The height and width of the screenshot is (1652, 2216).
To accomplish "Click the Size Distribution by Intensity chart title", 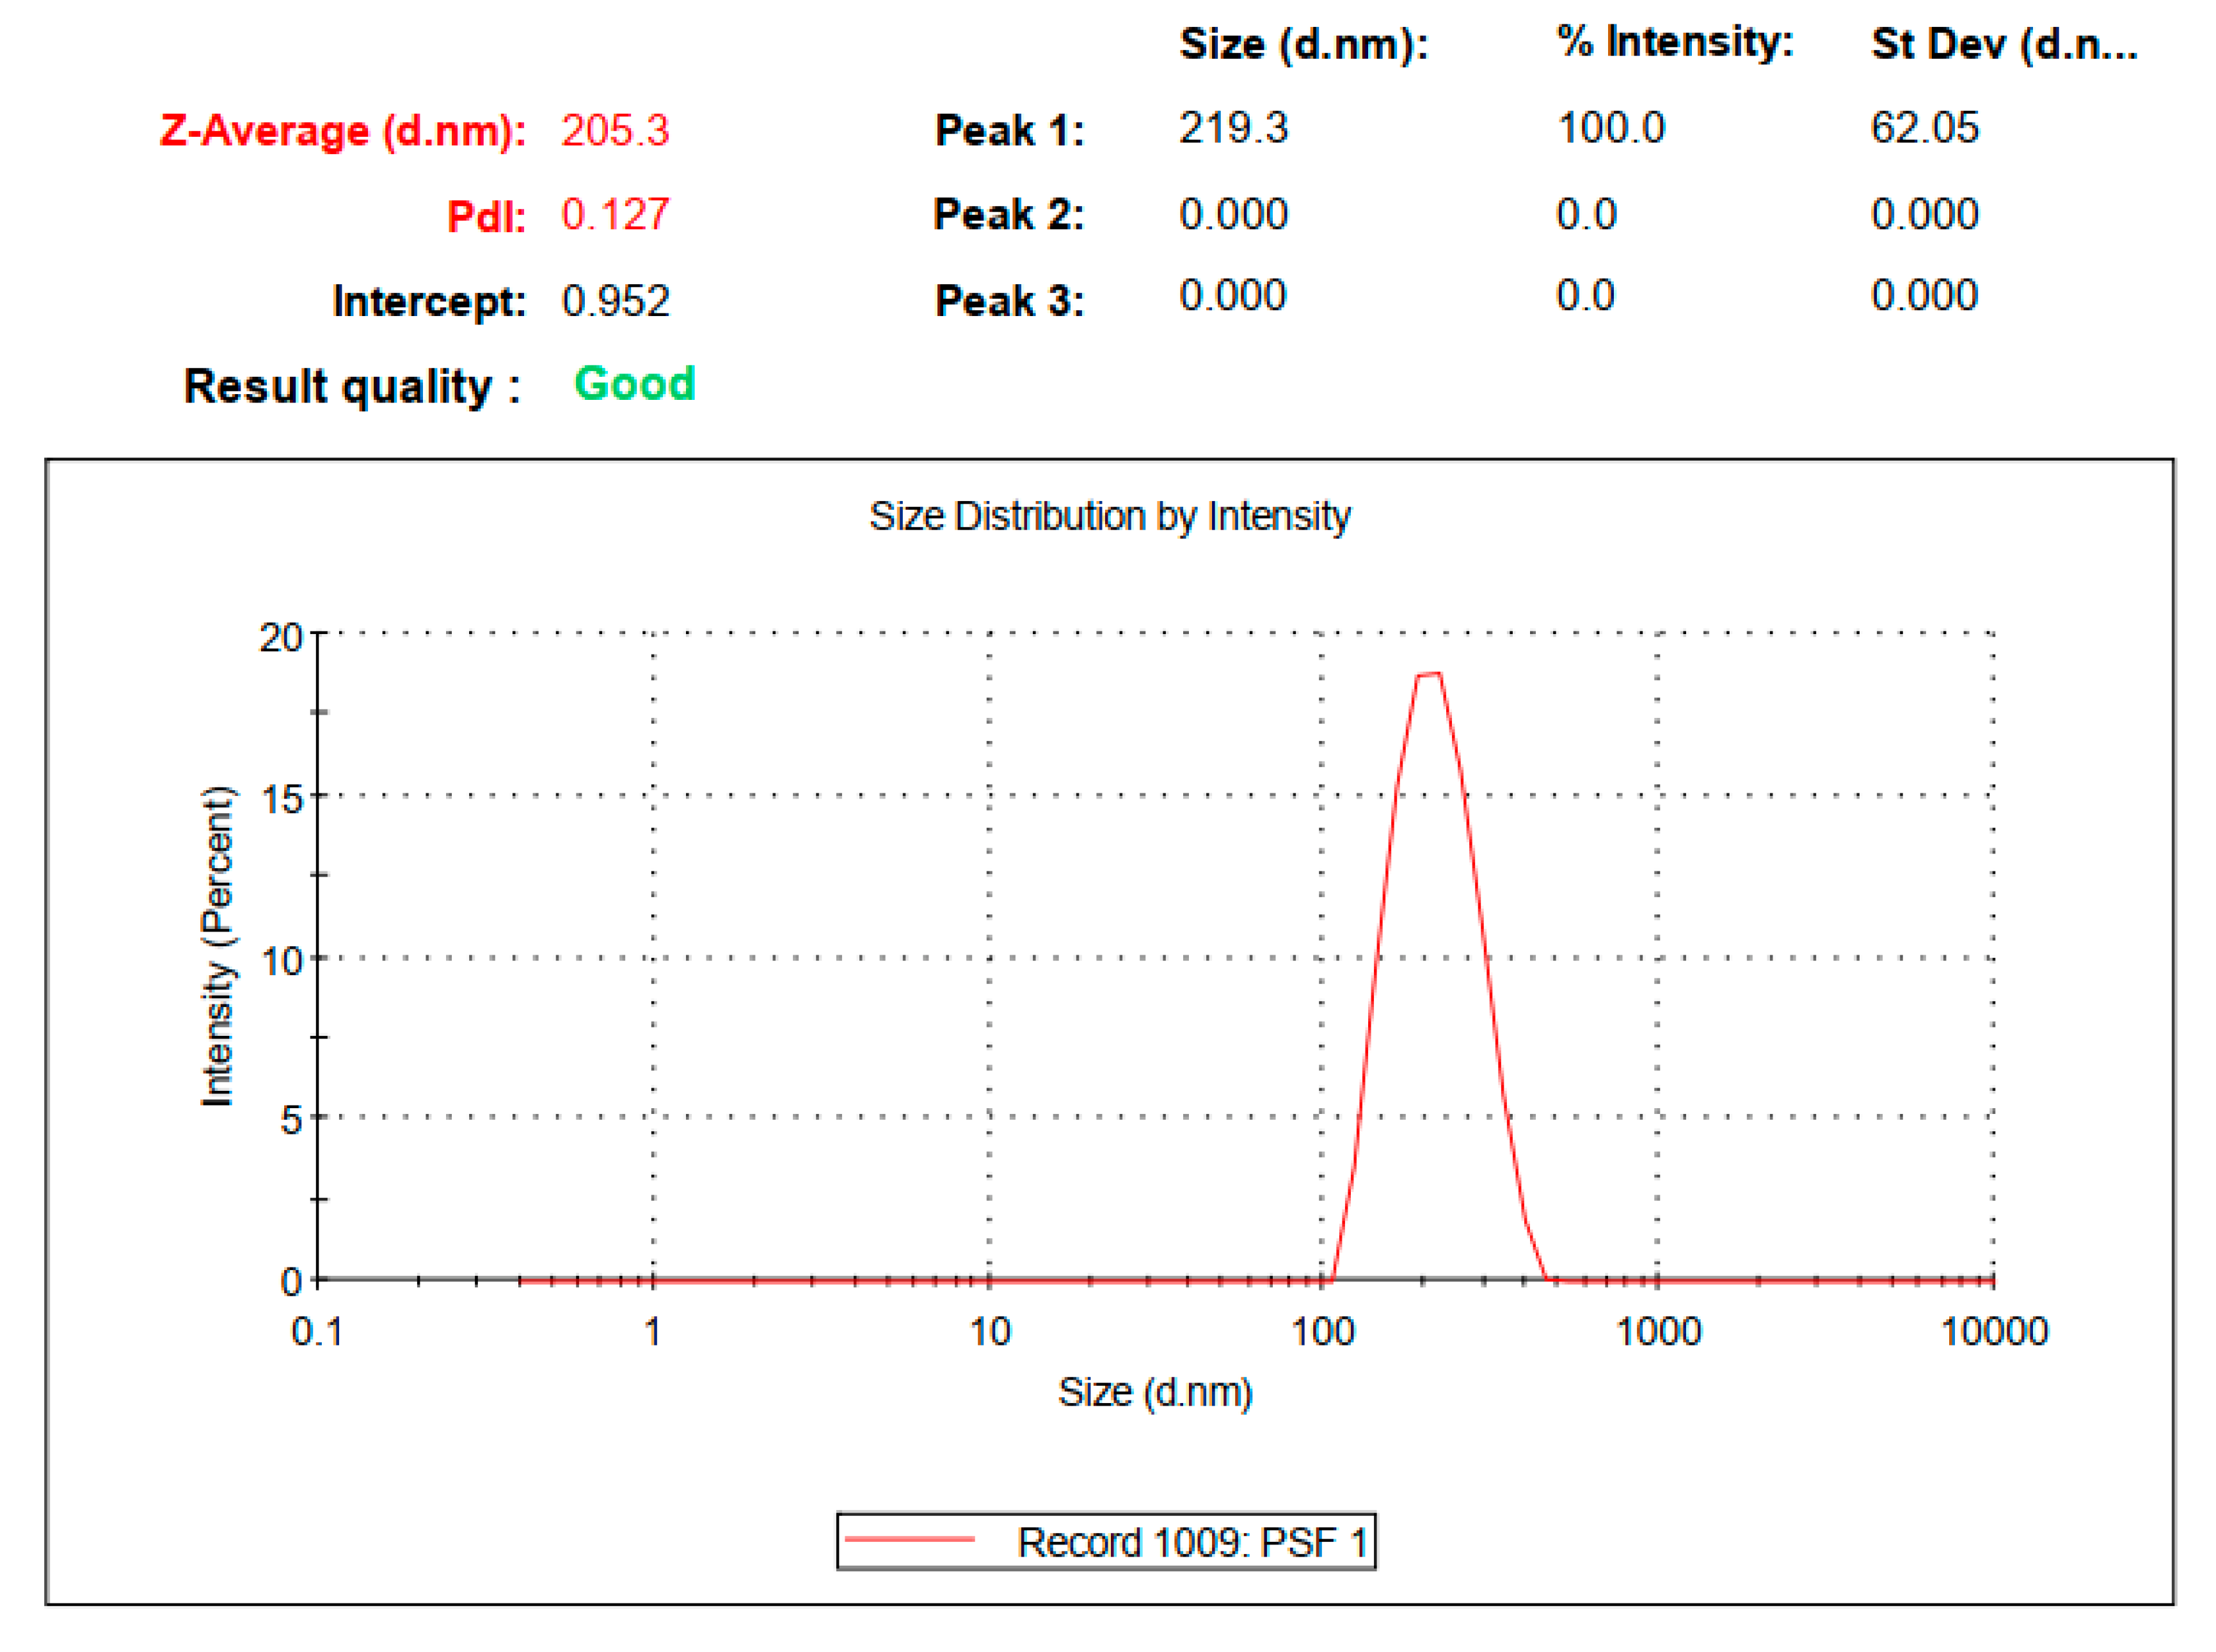I will (x=1109, y=516).
